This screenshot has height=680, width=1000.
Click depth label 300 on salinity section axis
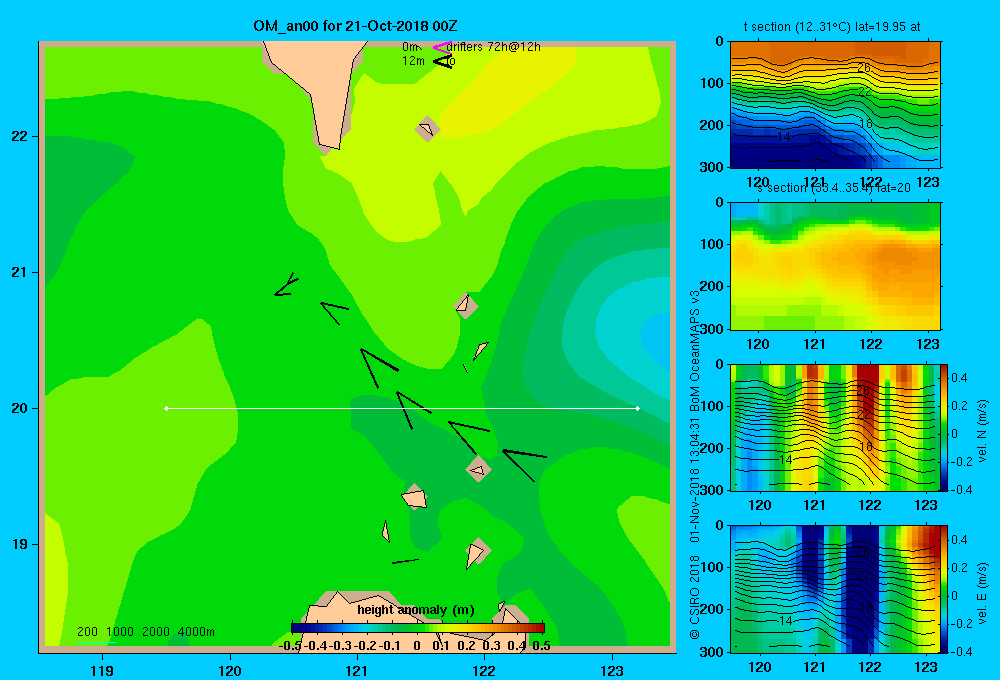pos(712,329)
